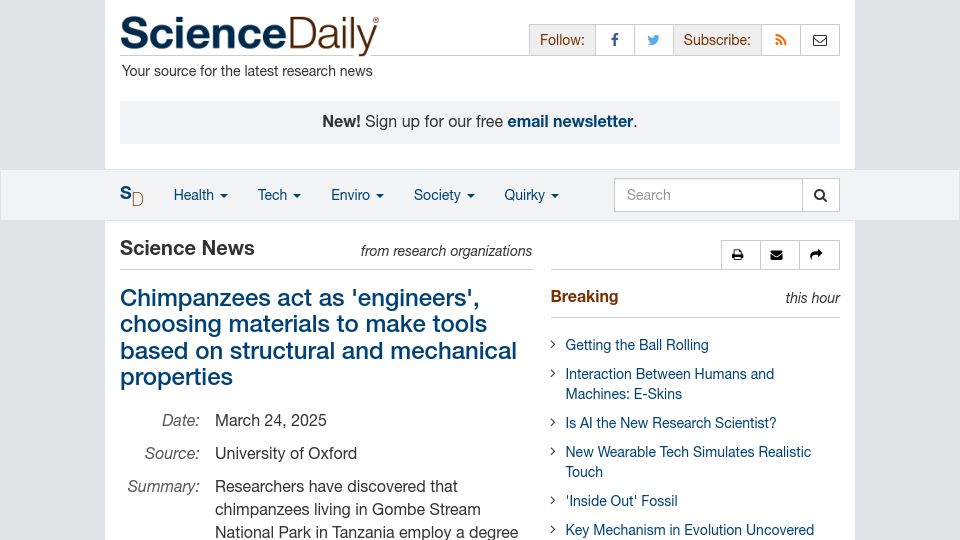Expand the Health dropdown menu
The width and height of the screenshot is (960, 540).
pos(200,195)
